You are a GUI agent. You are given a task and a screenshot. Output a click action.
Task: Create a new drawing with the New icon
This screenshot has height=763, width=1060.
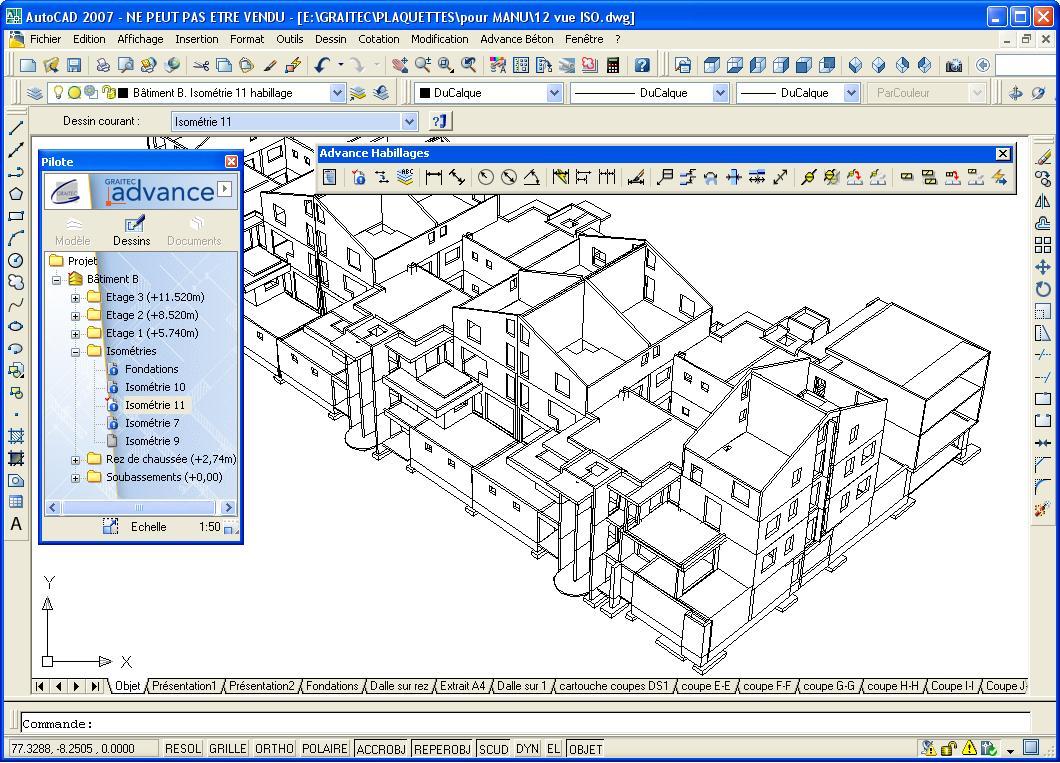28,66
